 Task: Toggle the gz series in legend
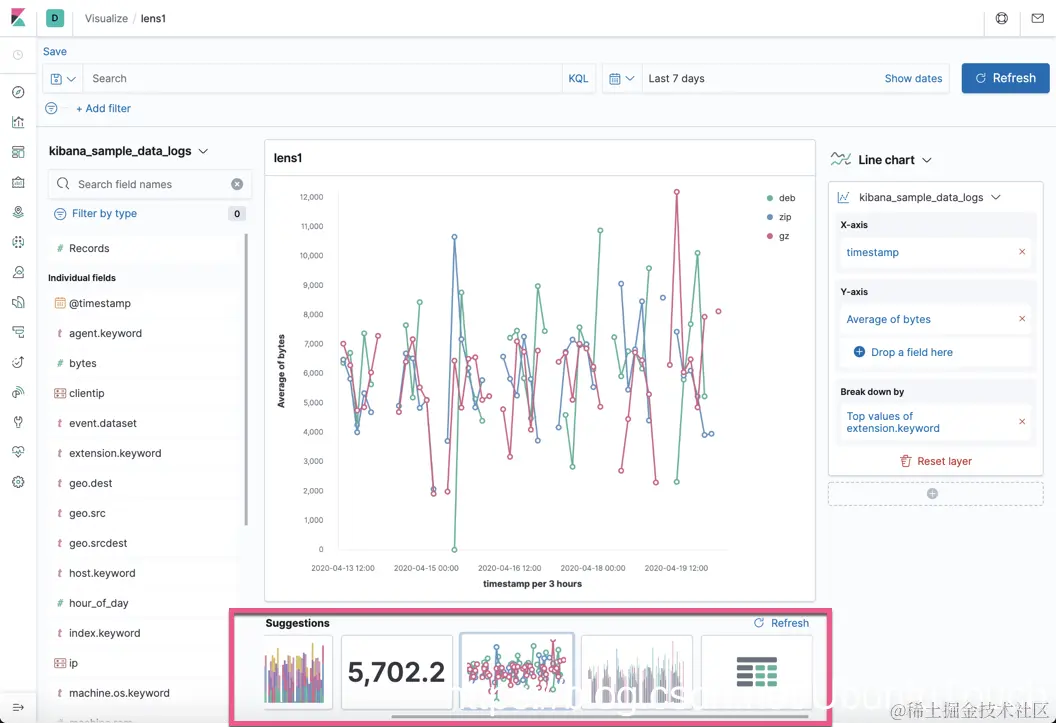778,236
